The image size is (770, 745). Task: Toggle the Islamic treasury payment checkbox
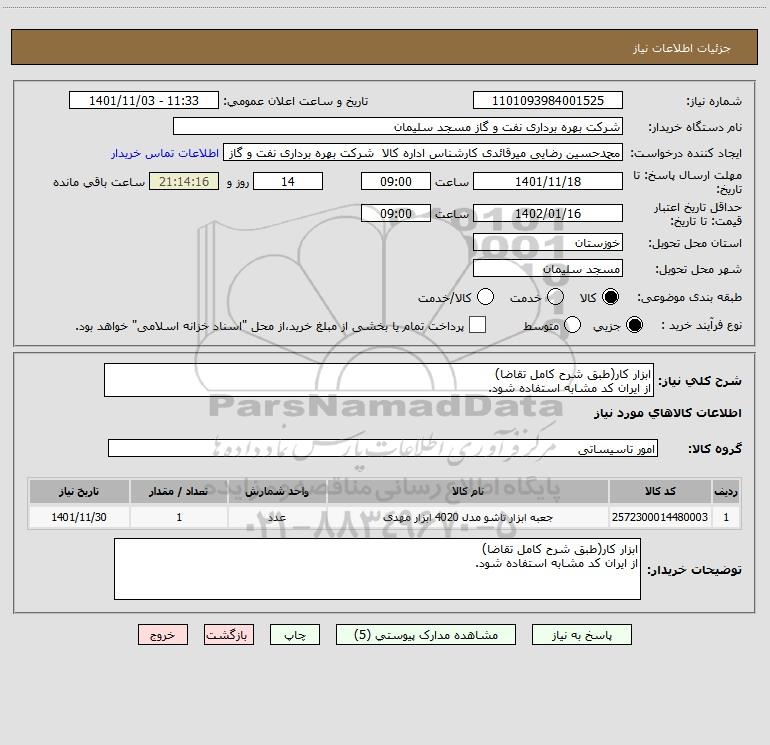pyautogui.click(x=477, y=325)
